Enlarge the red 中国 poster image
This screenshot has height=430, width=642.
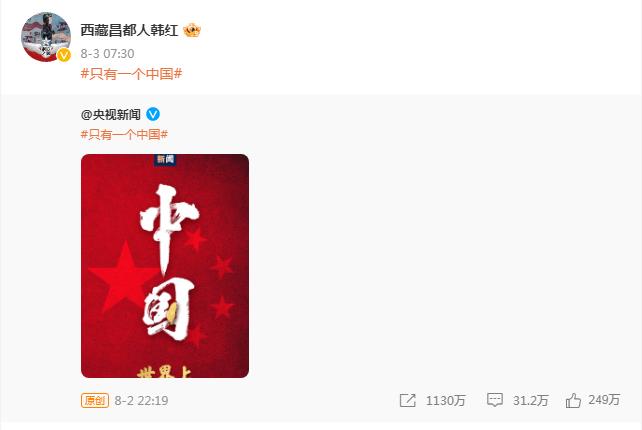click(x=165, y=266)
